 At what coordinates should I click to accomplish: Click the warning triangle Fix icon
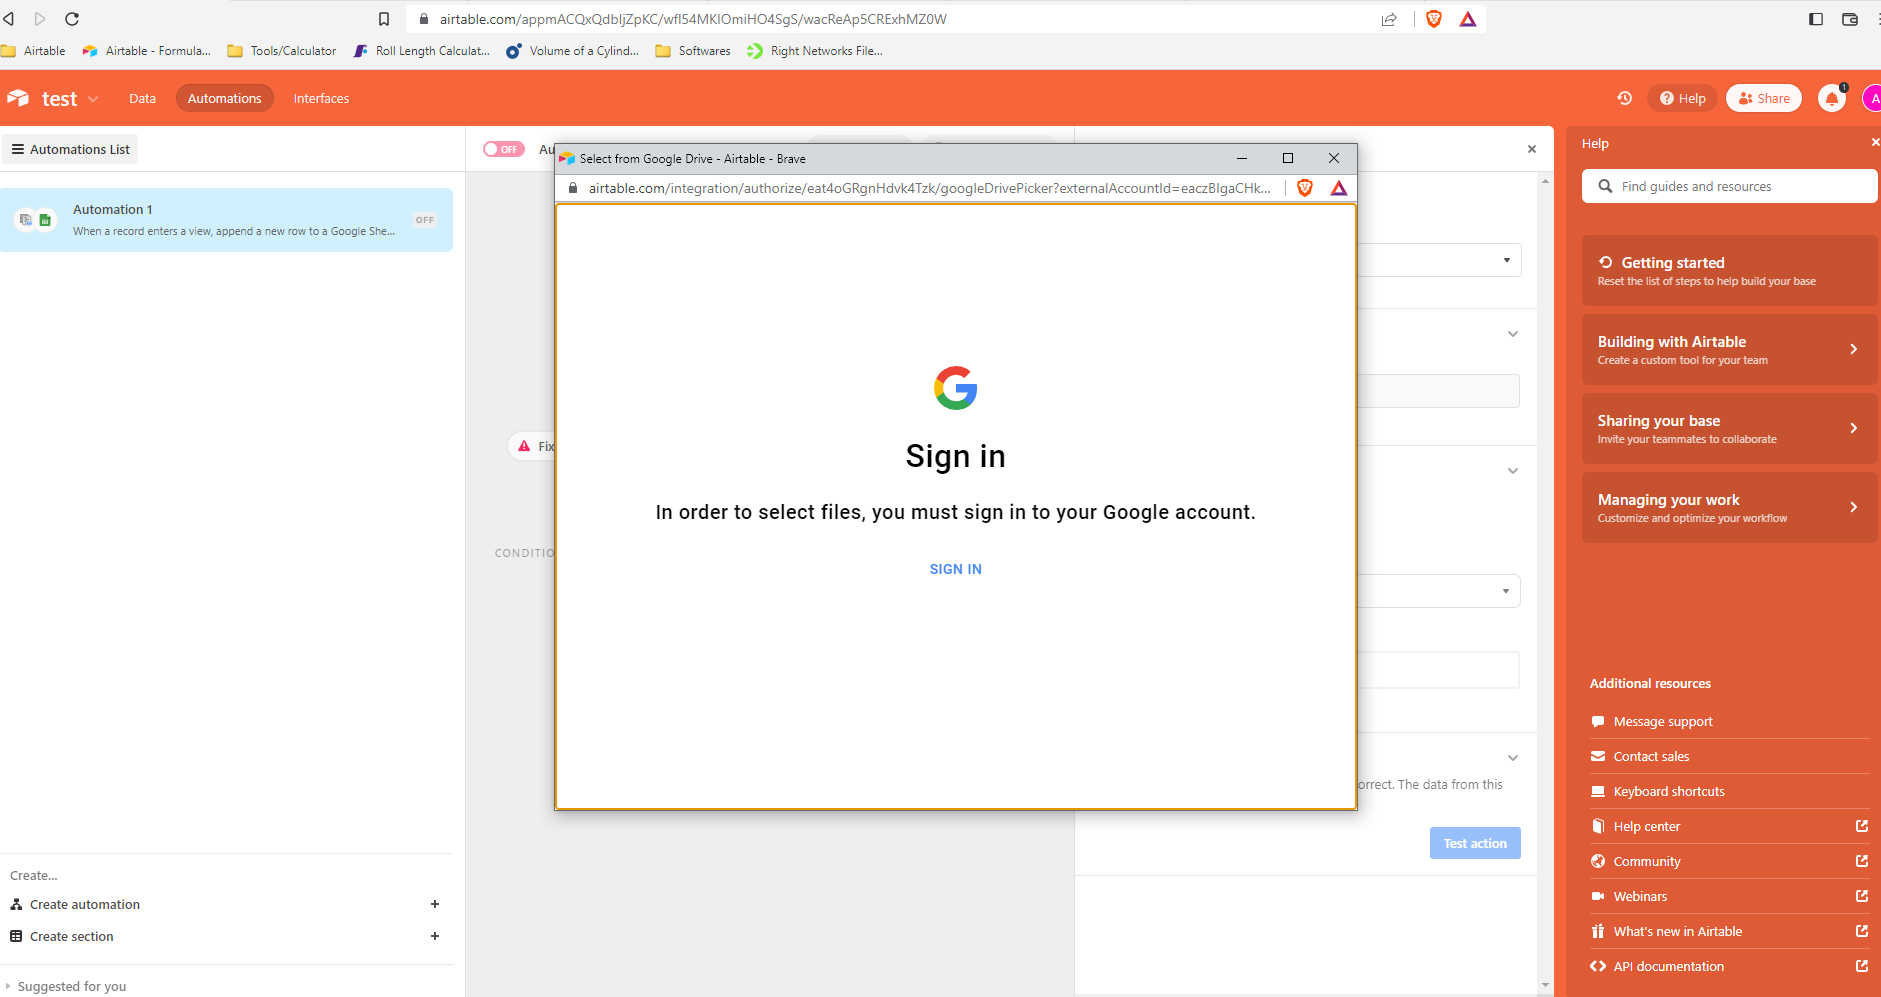pos(524,446)
